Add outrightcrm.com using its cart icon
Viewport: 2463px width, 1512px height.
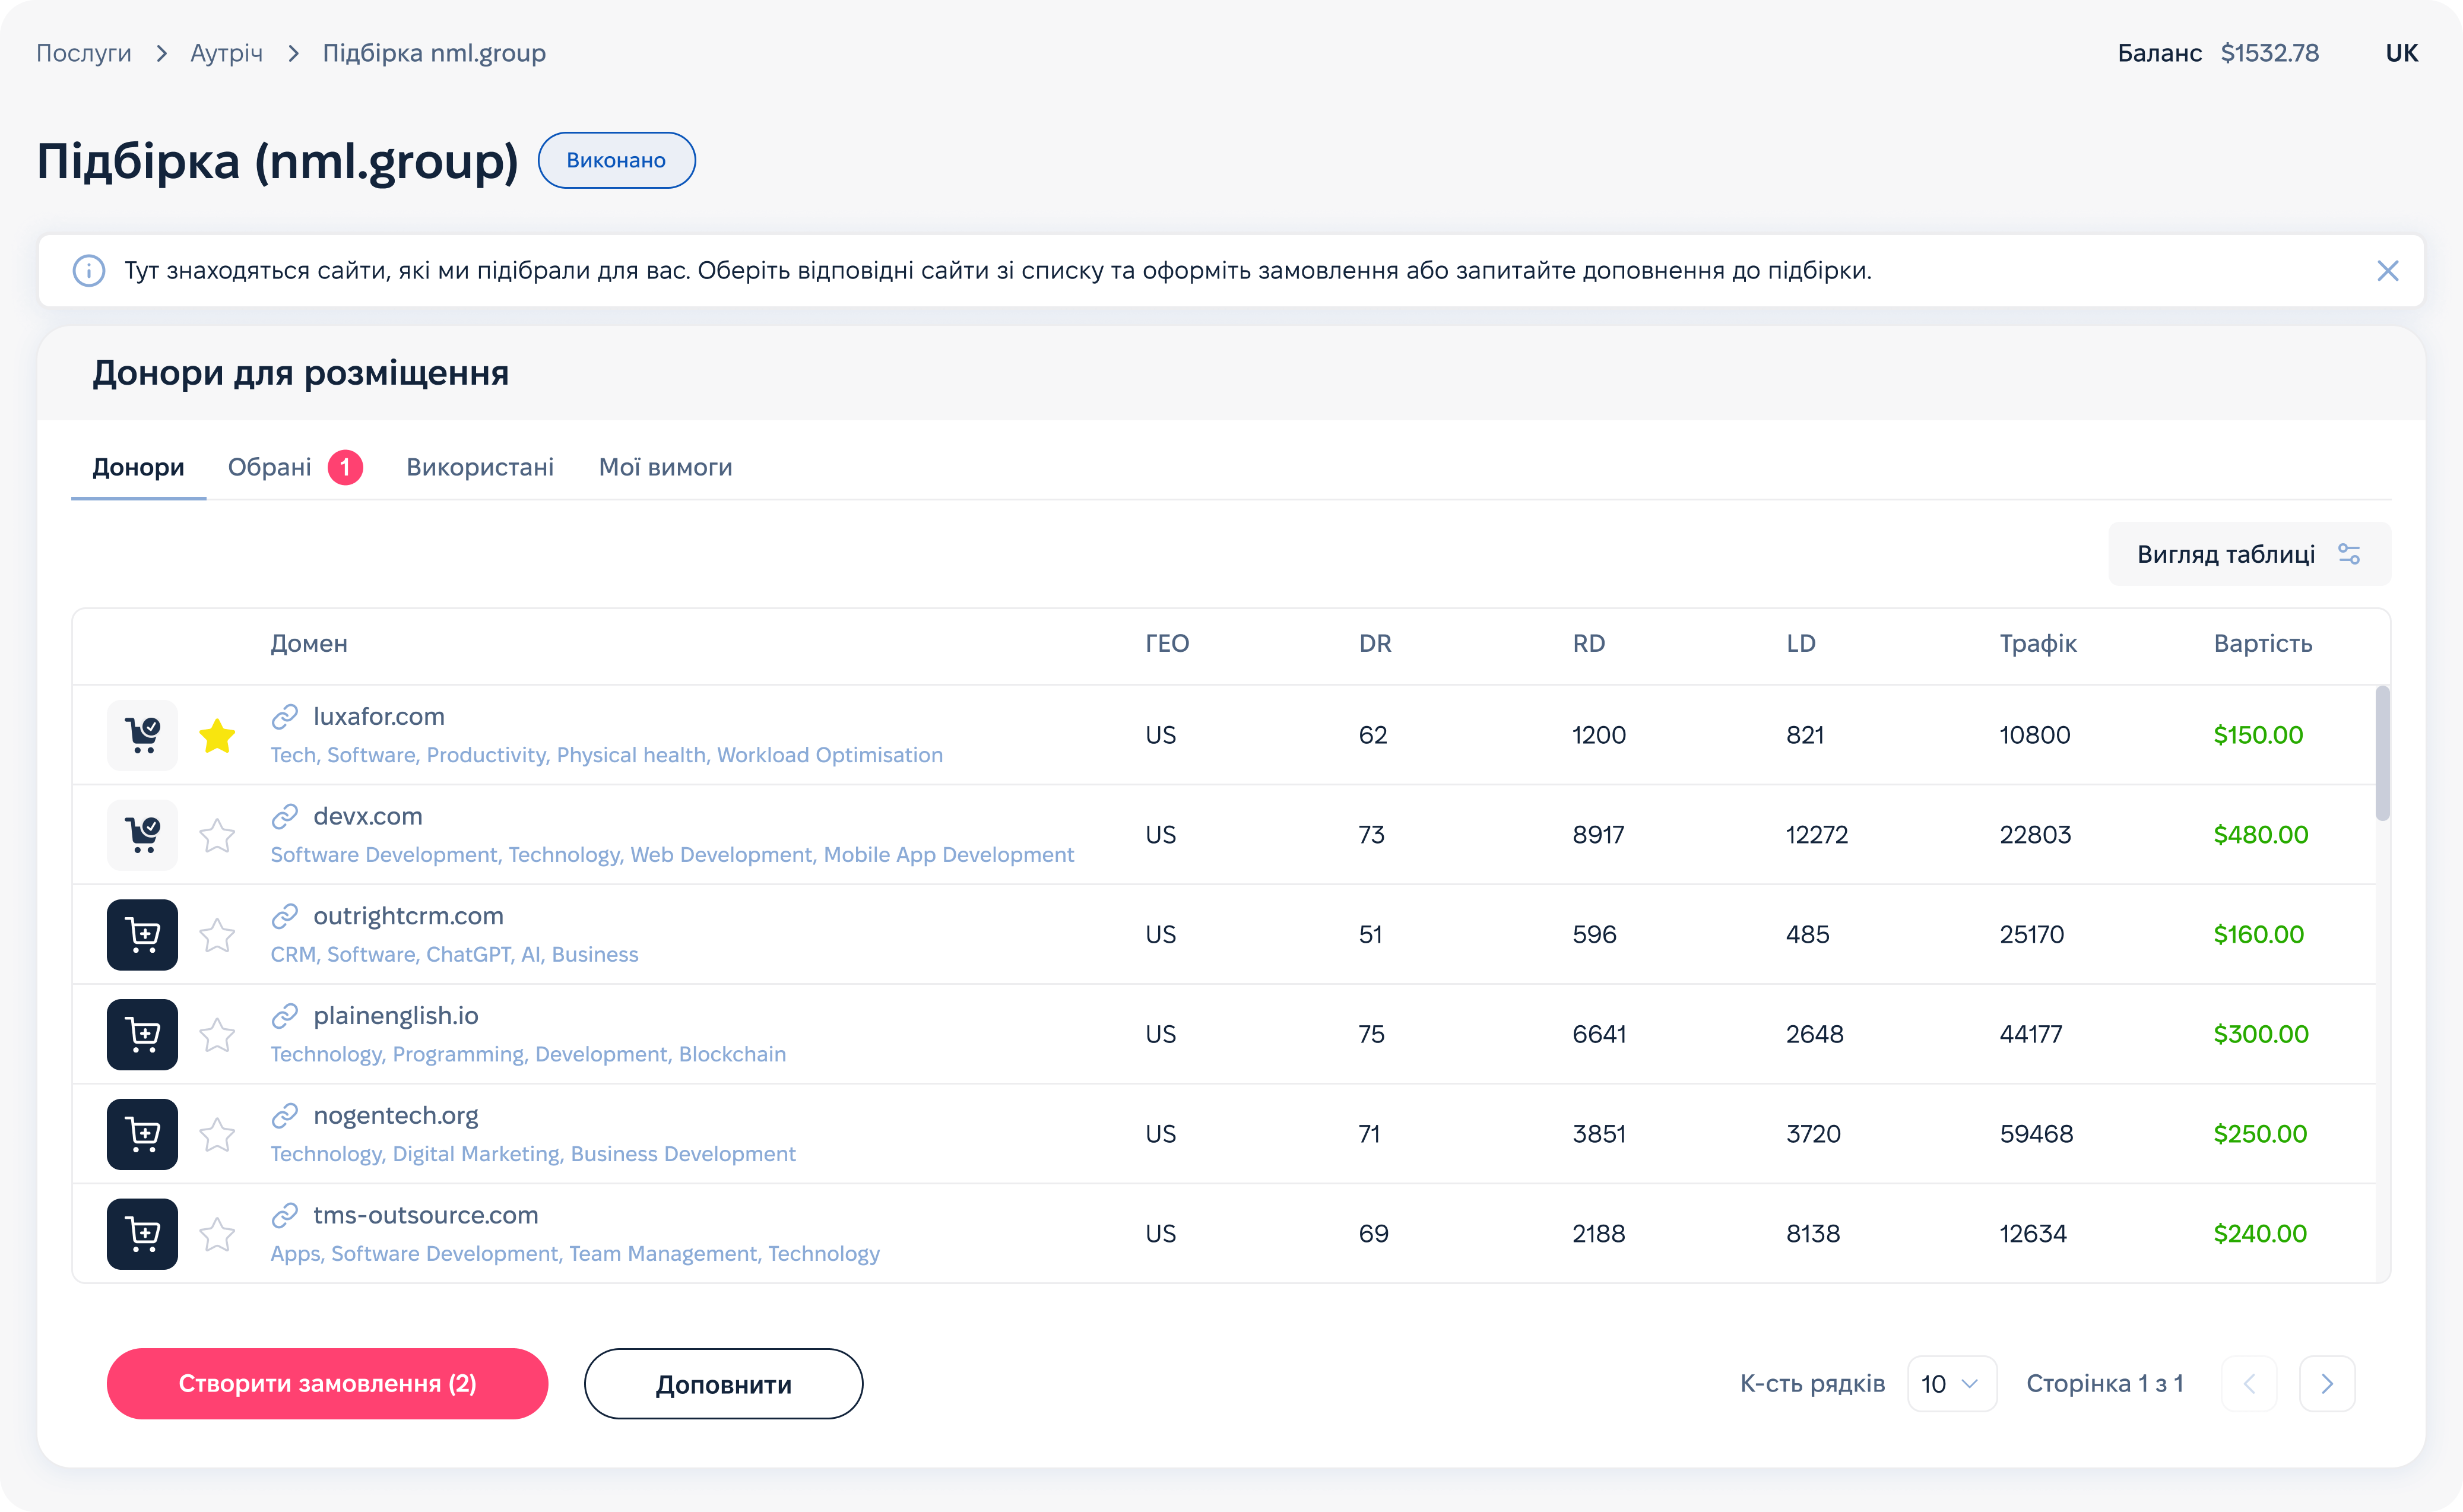[x=142, y=934]
